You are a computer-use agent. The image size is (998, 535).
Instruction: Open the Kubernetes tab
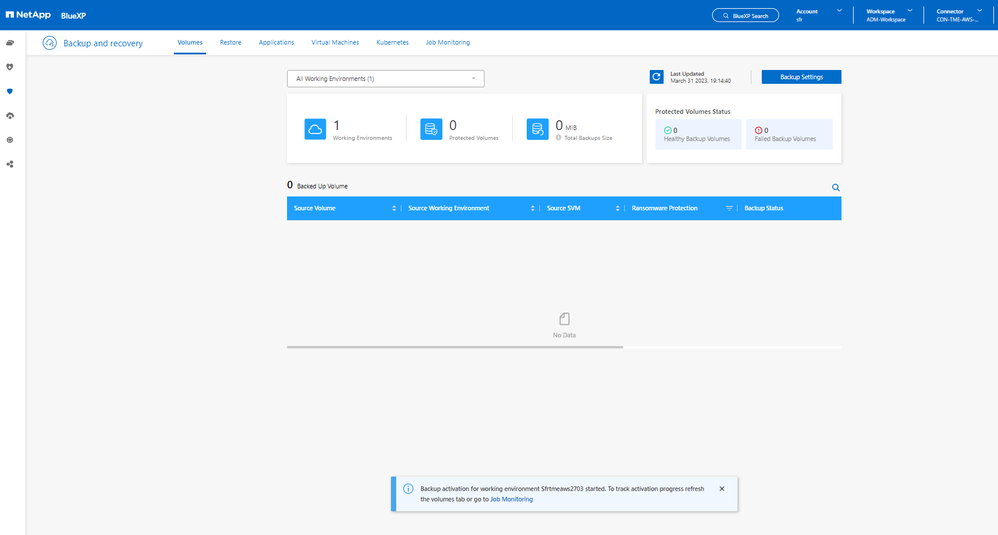[x=392, y=43]
